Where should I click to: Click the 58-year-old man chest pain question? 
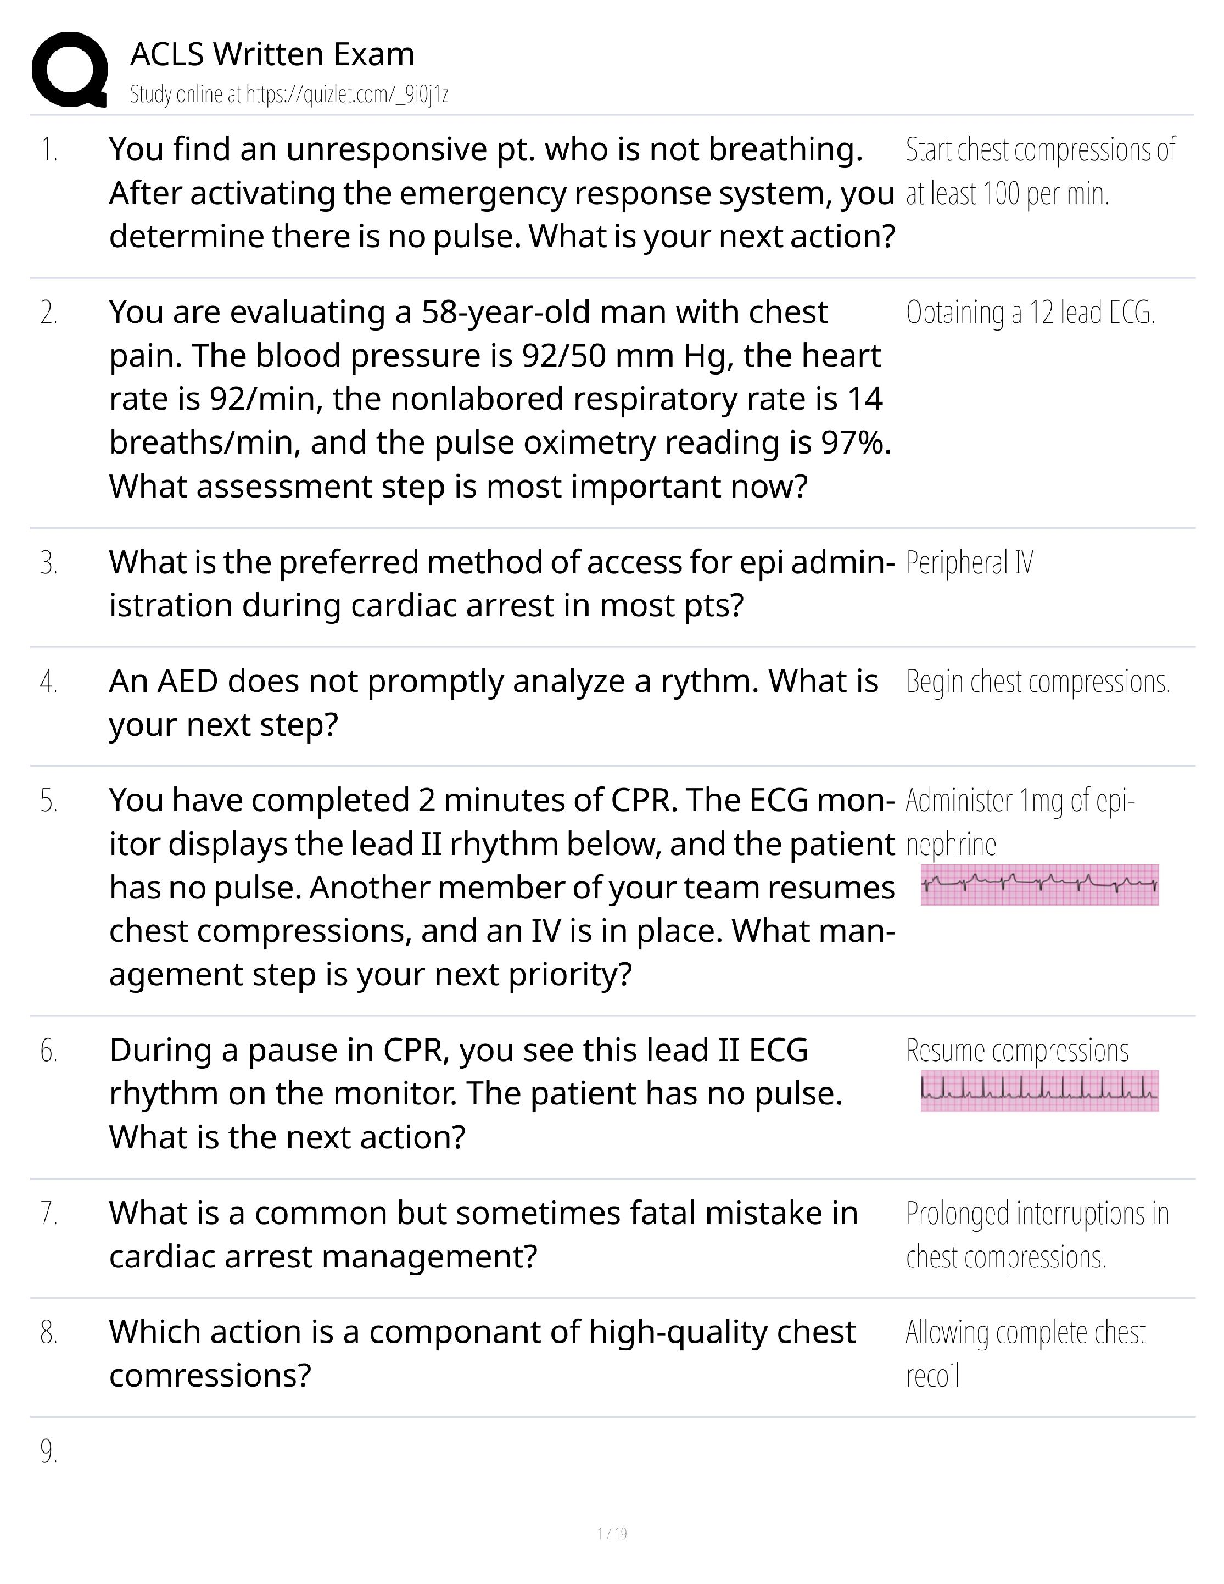click(500, 399)
